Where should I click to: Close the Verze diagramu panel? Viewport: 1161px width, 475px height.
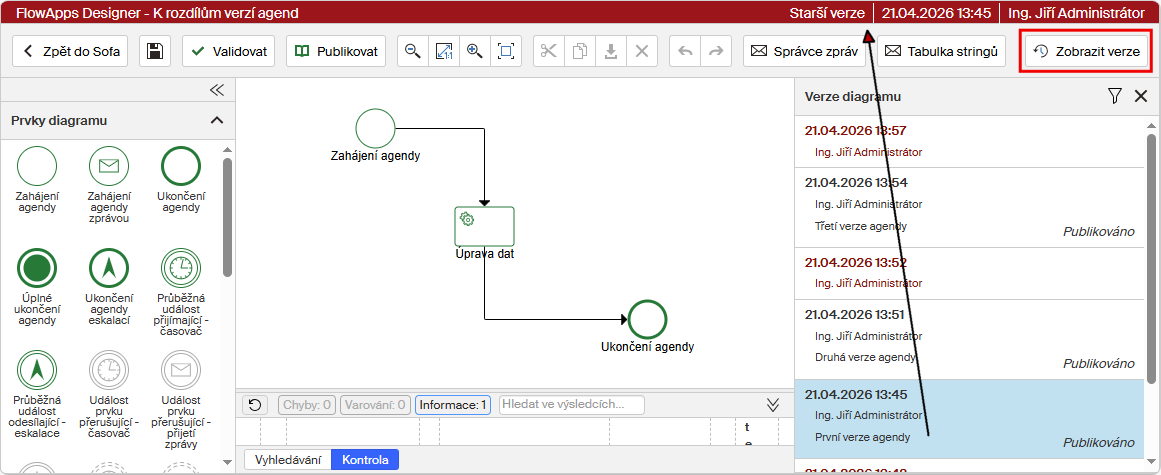point(1141,96)
